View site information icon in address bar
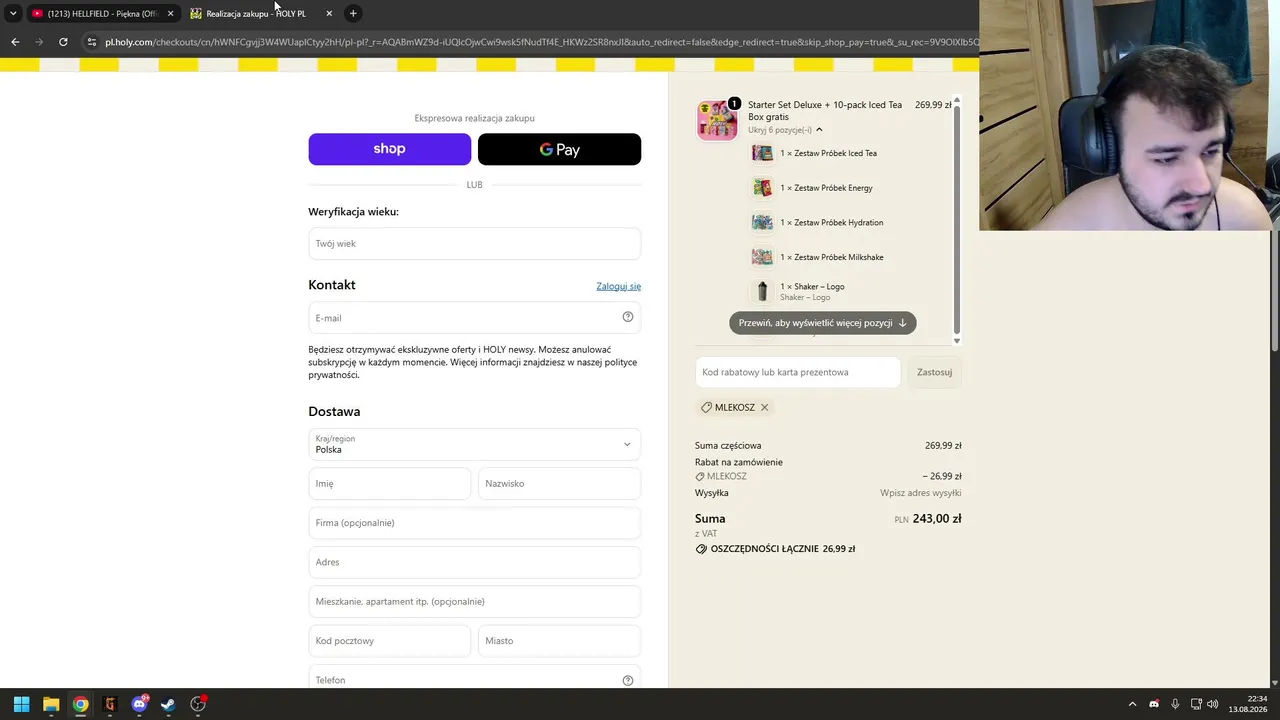 (x=92, y=42)
